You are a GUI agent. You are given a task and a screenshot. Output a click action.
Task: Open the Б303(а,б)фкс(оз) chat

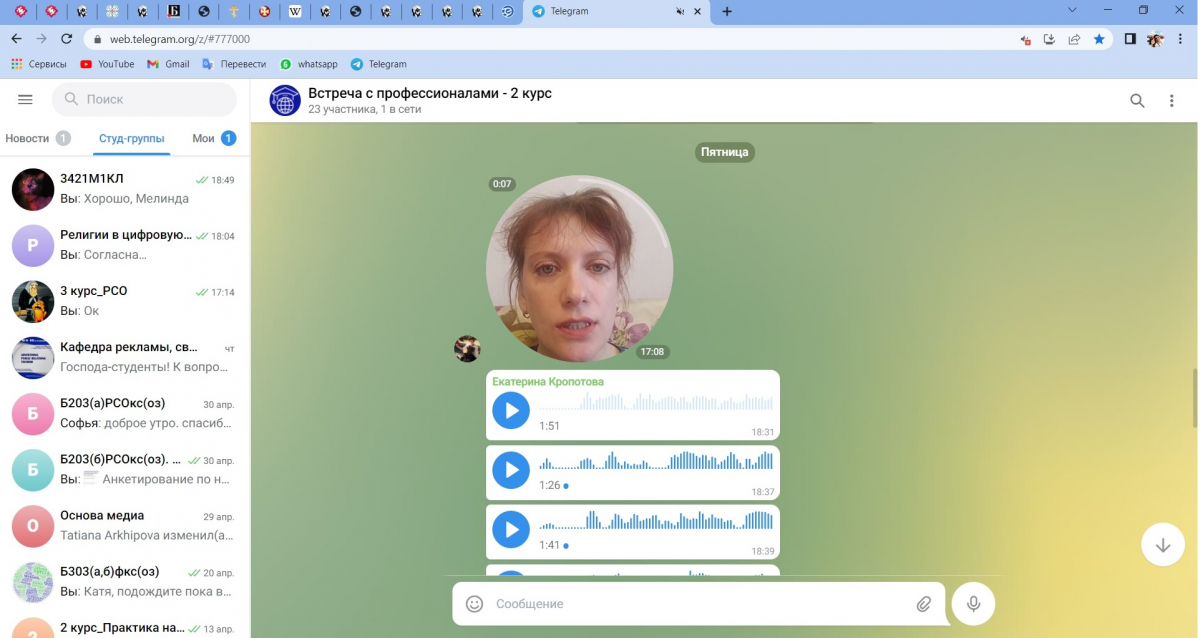[123, 581]
